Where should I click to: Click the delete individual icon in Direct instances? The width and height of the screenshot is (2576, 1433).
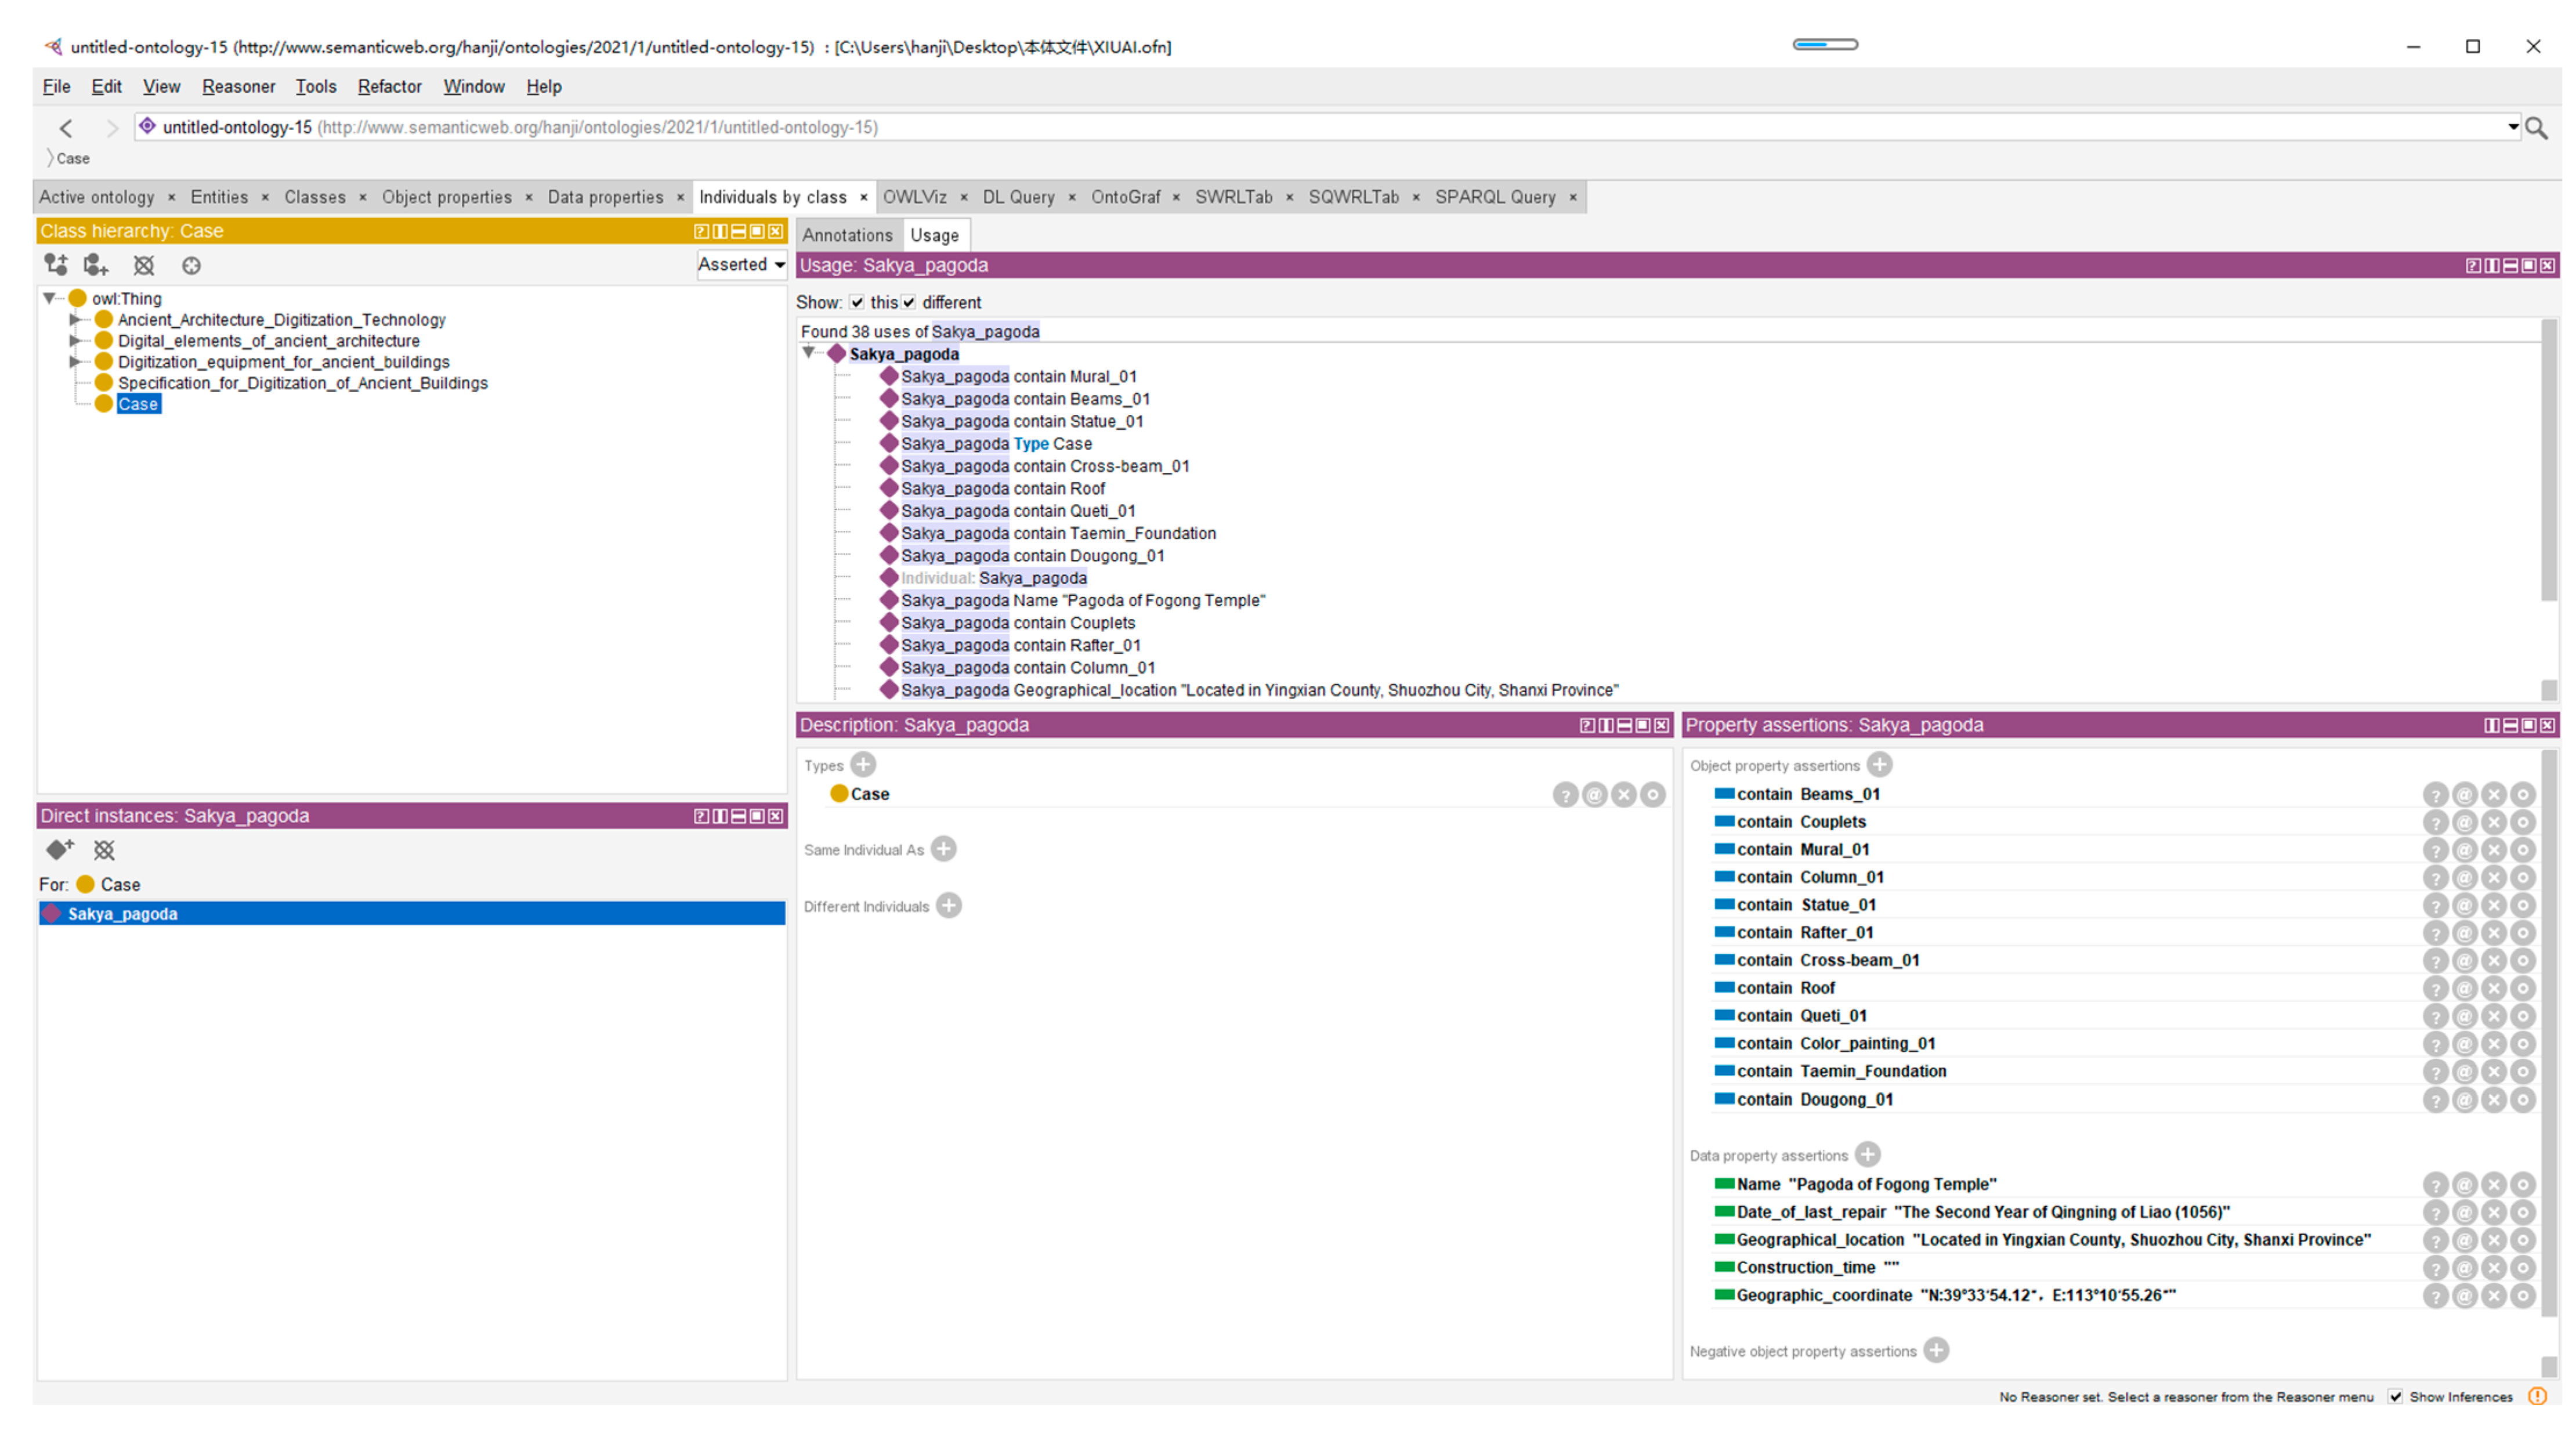[x=104, y=850]
